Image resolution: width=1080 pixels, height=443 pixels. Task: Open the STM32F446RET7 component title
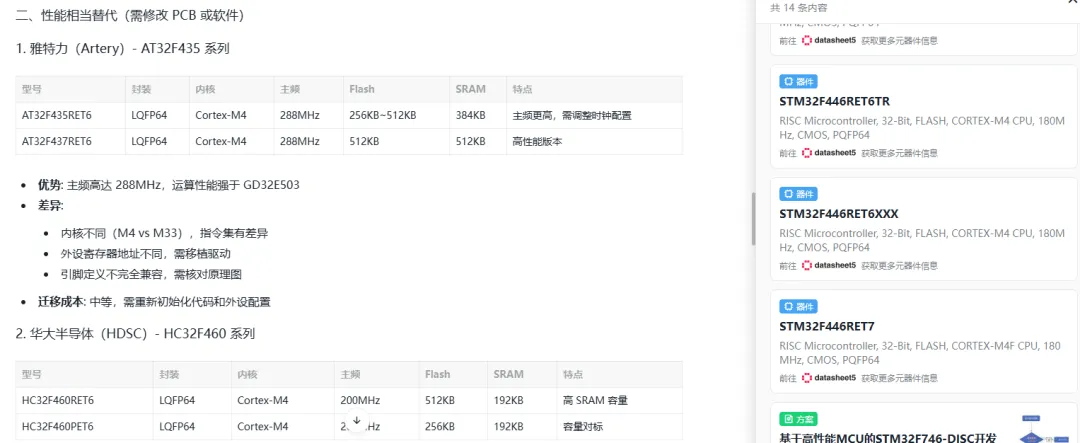[x=827, y=326]
